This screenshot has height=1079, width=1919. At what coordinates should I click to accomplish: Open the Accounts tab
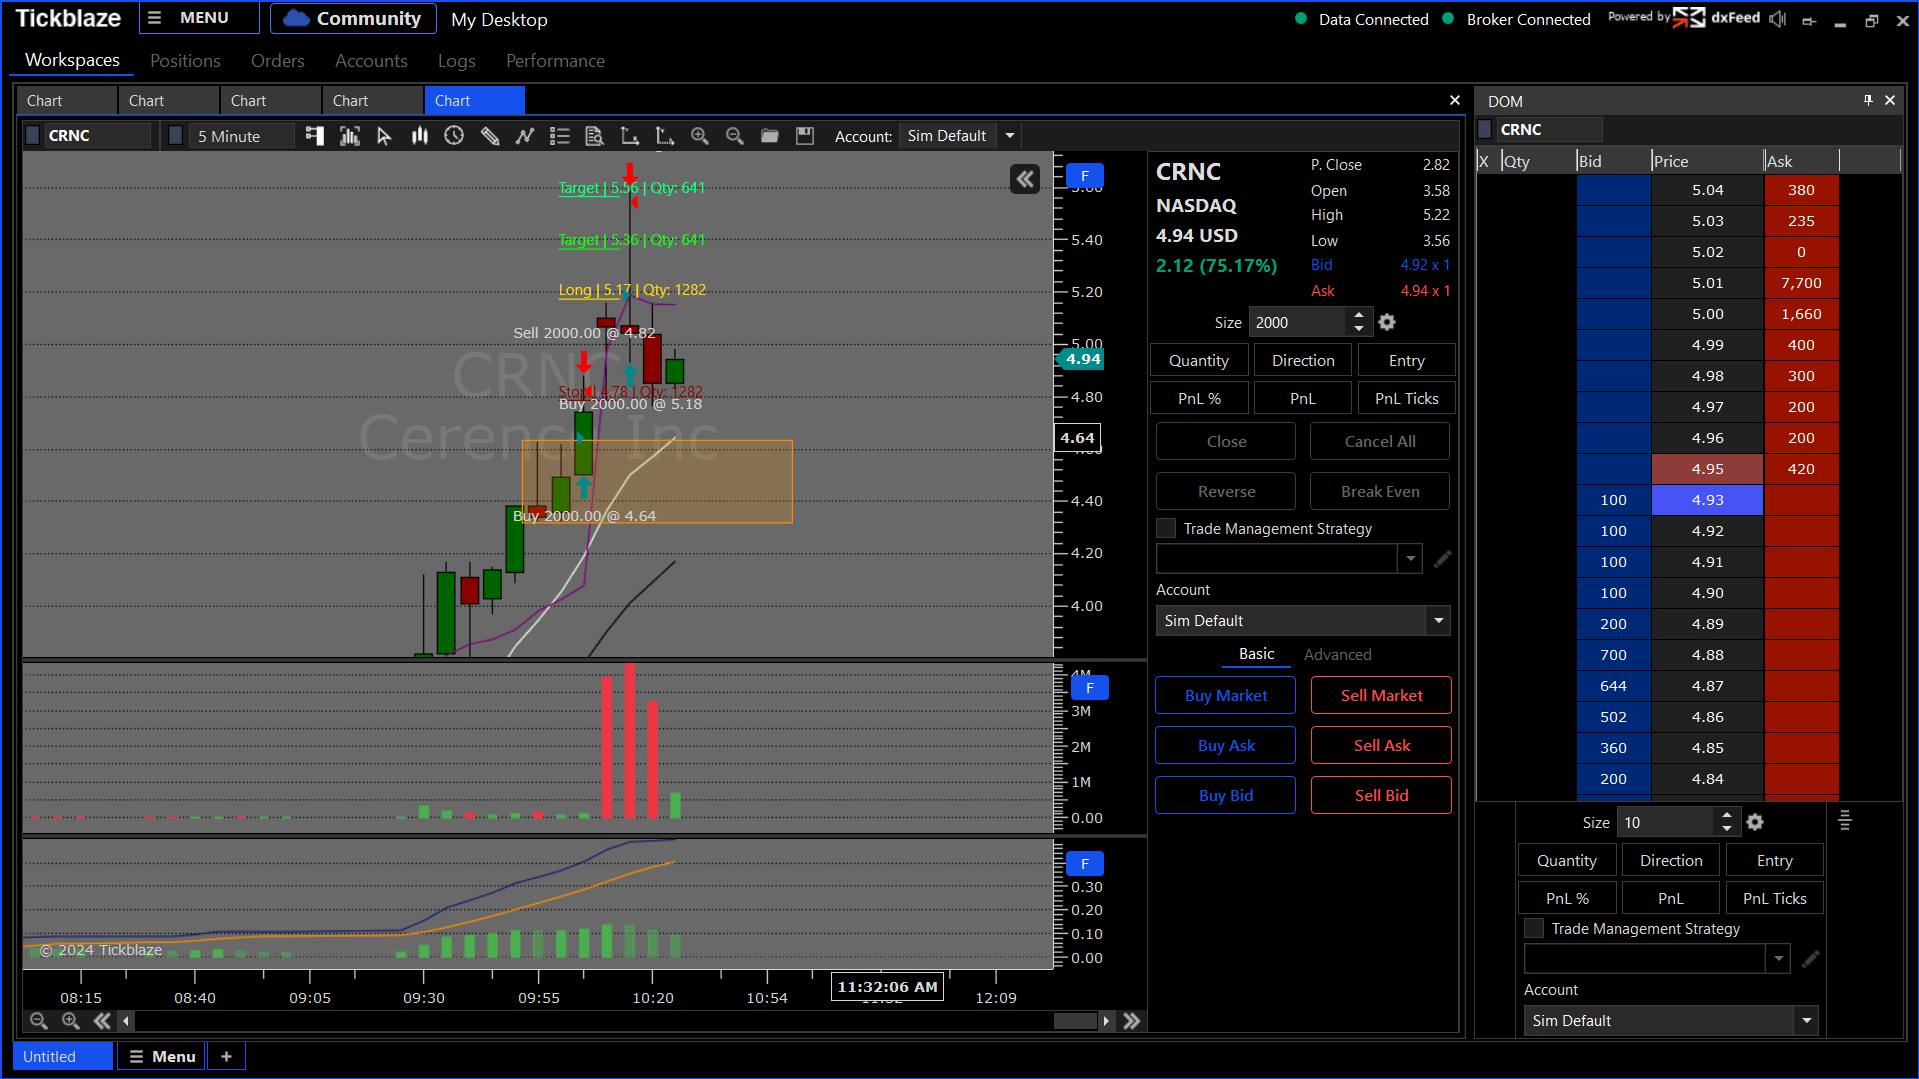pos(371,61)
